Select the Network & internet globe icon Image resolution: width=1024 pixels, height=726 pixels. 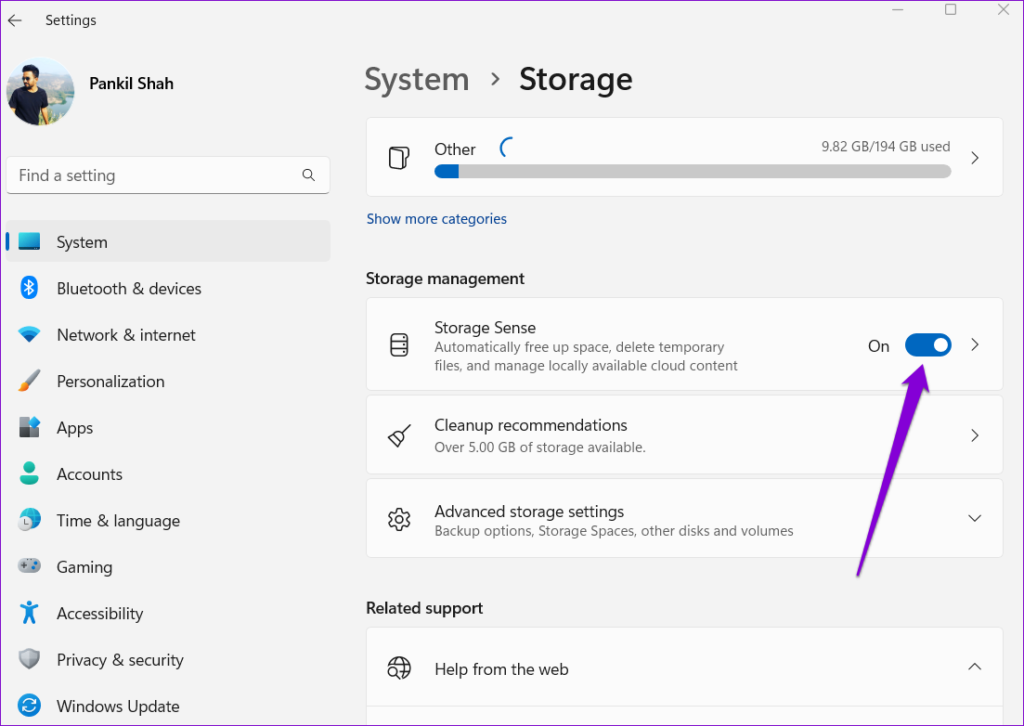(x=29, y=334)
